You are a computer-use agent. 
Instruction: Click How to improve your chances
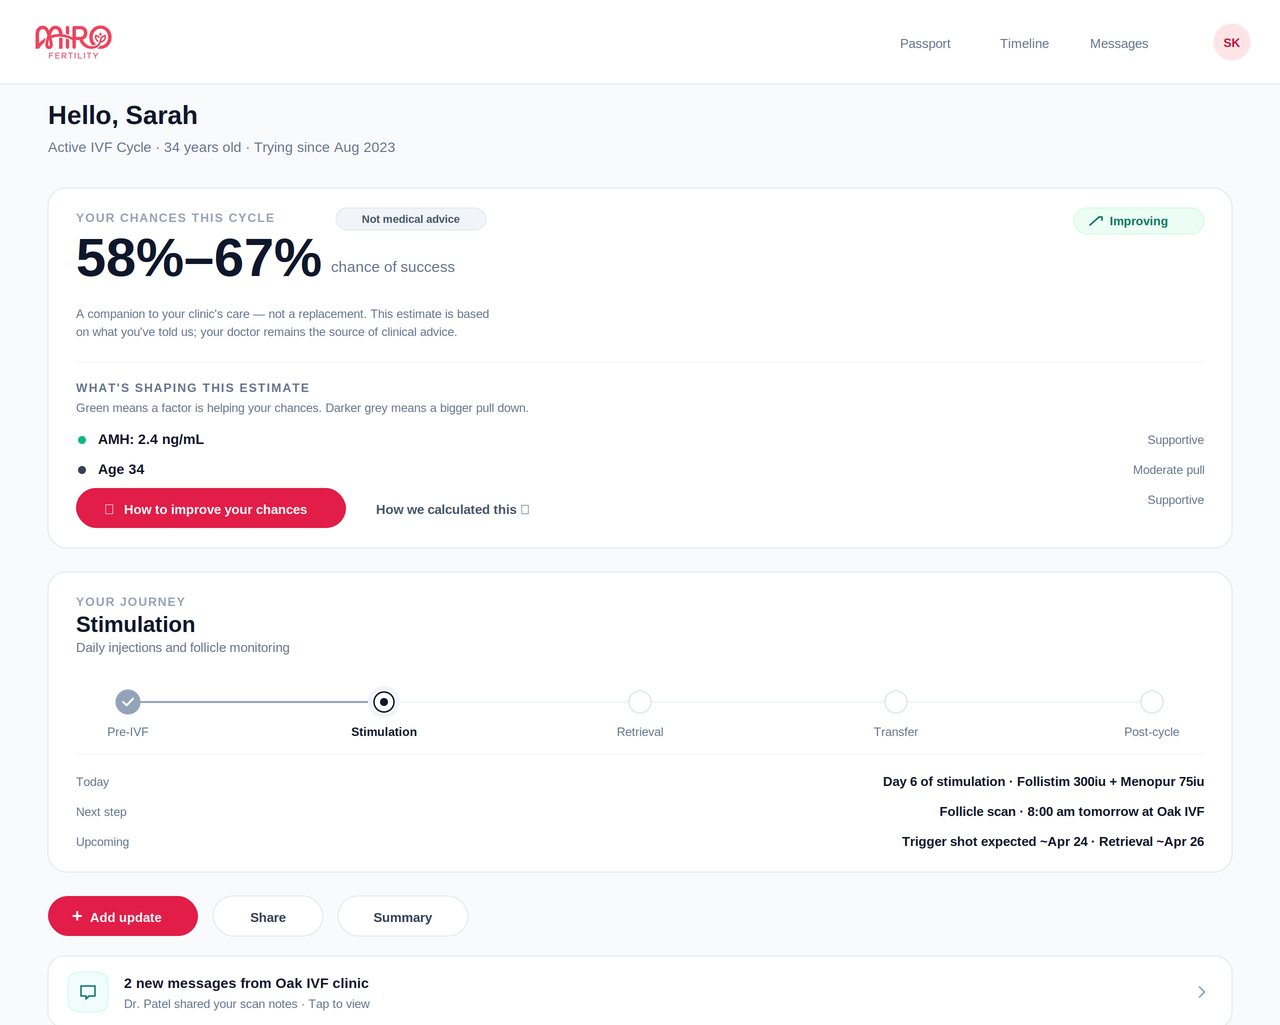pyautogui.click(x=211, y=508)
